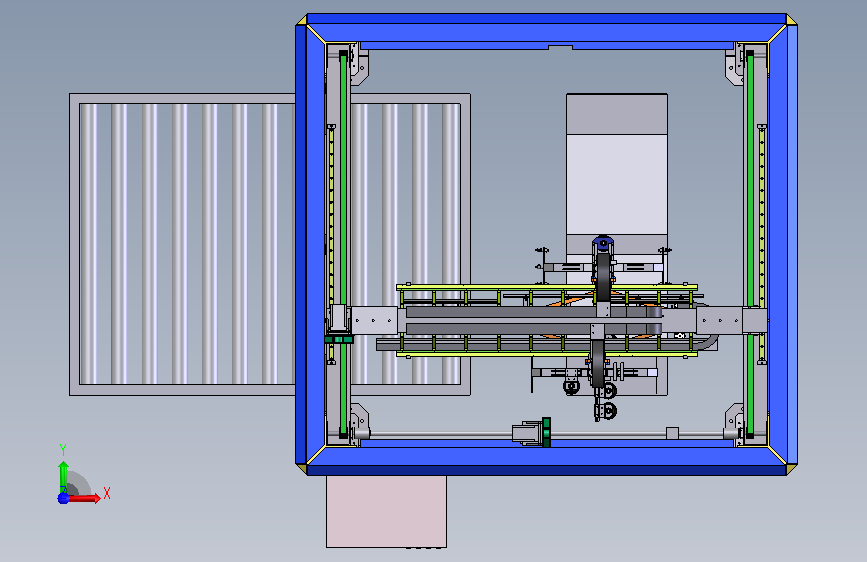Click the red X axis arrow of the triad

(83, 498)
